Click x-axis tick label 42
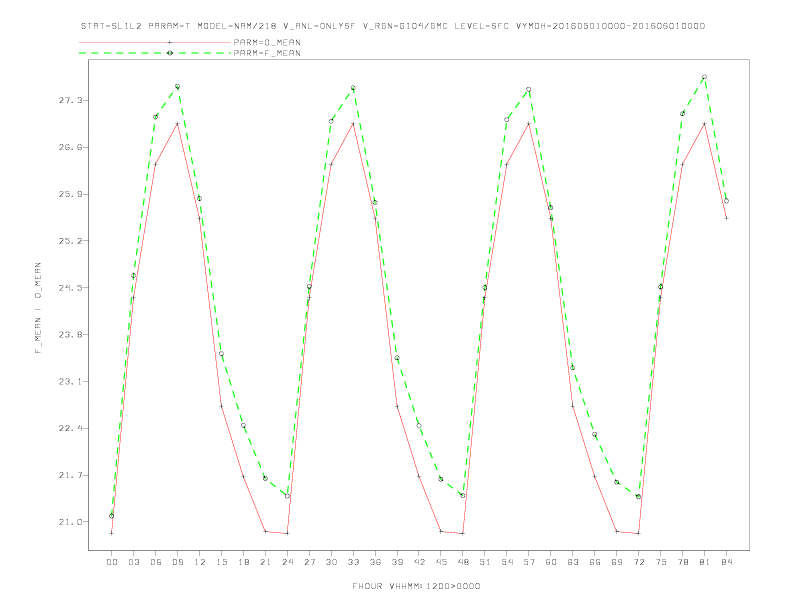 coord(419,562)
